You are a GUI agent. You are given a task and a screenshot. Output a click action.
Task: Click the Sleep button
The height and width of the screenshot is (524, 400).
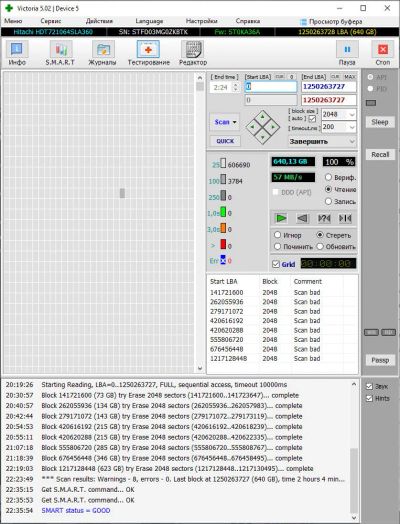[x=380, y=122]
